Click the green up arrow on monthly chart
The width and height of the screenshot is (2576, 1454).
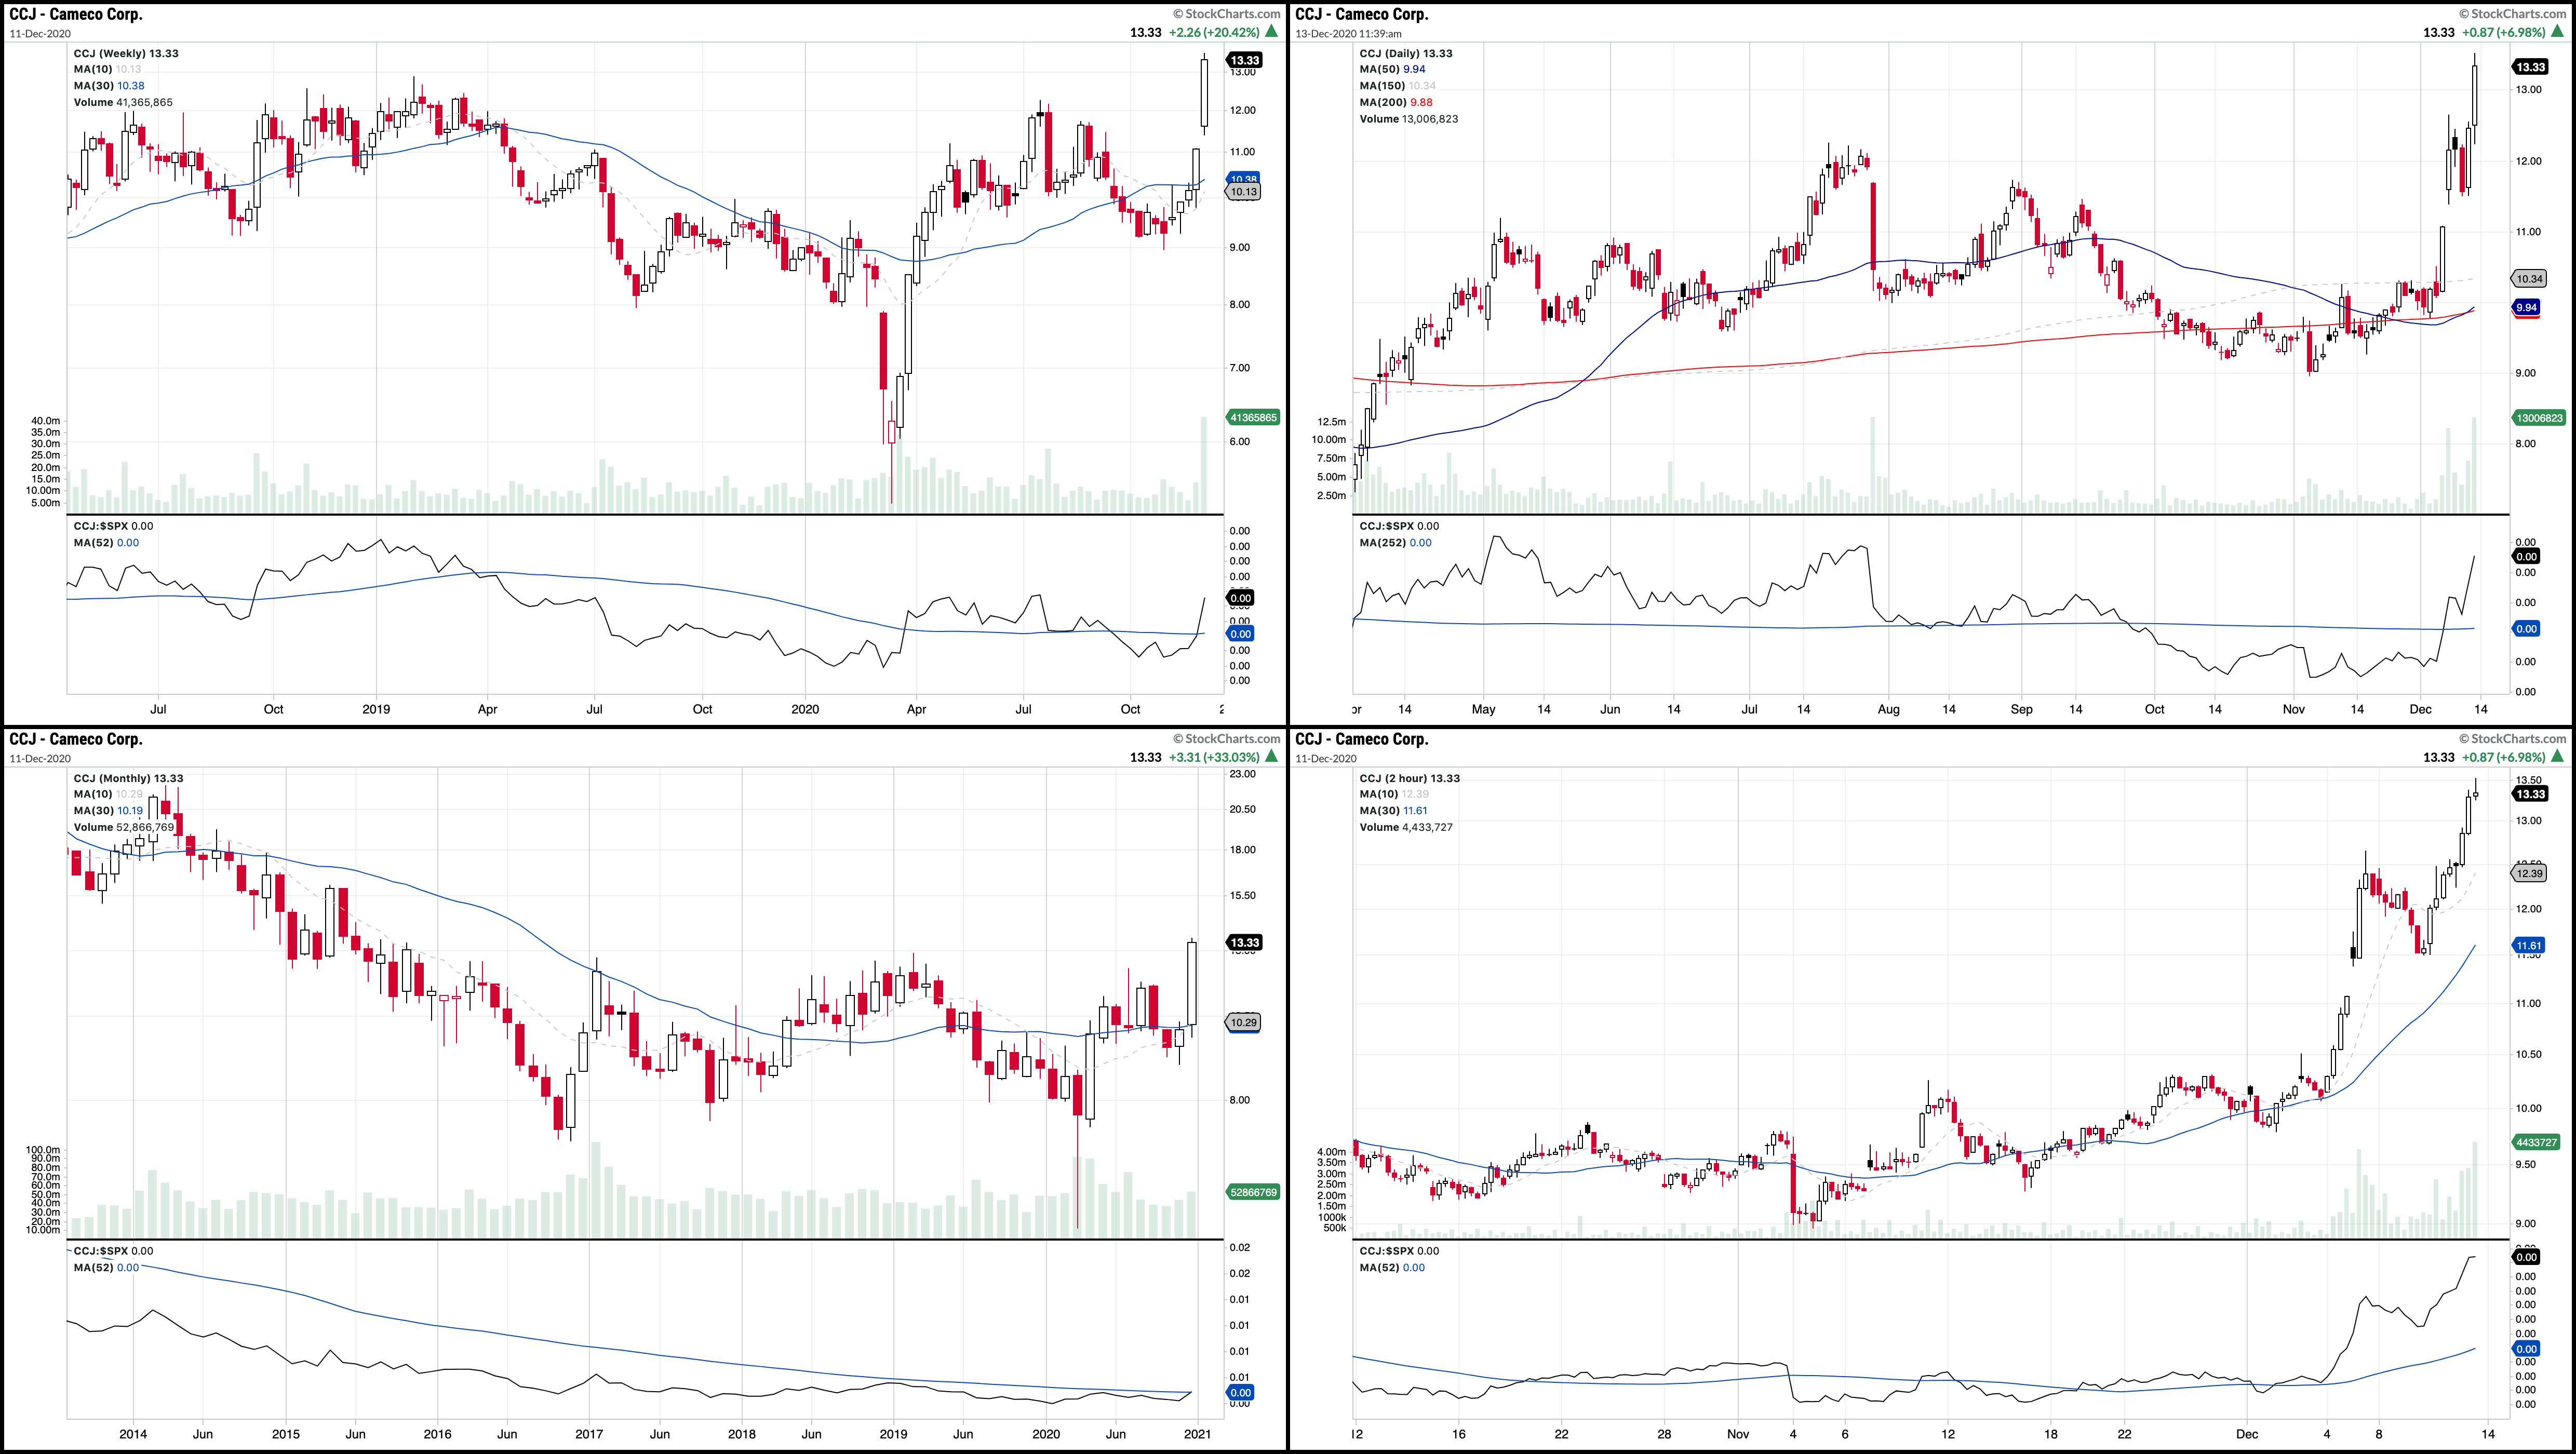click(x=1271, y=757)
